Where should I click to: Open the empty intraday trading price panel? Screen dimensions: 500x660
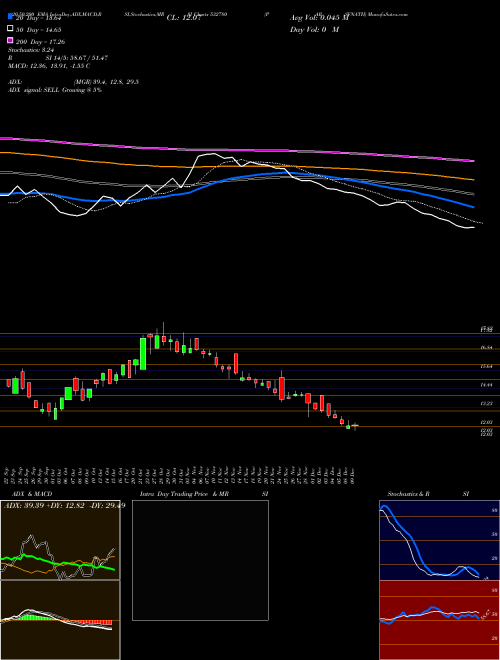pyautogui.click(x=200, y=560)
